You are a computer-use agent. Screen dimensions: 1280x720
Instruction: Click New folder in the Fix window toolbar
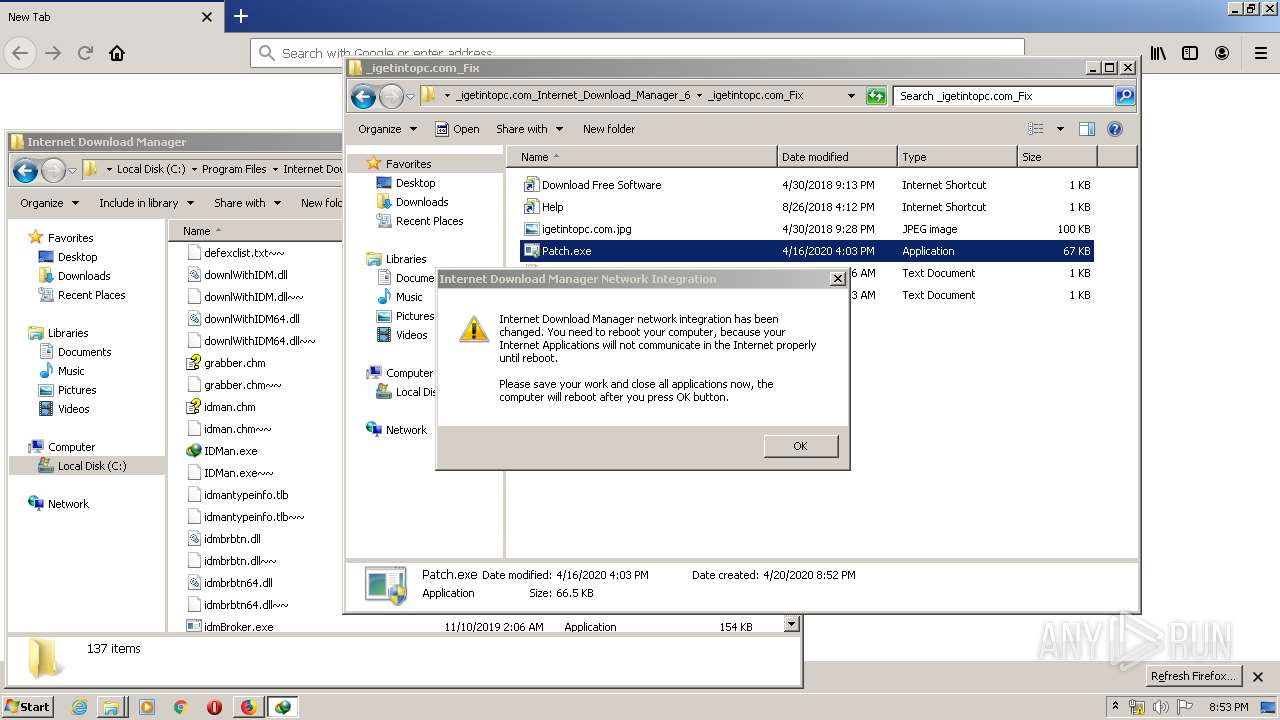click(x=609, y=129)
